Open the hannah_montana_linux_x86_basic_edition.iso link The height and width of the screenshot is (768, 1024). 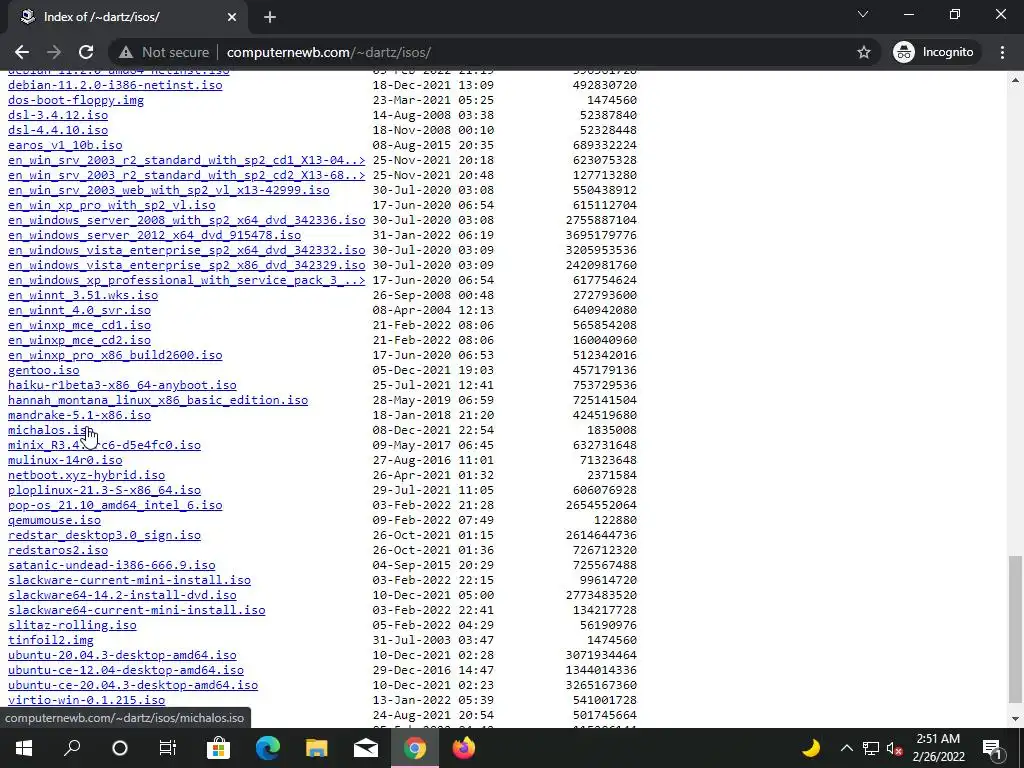pos(158,400)
